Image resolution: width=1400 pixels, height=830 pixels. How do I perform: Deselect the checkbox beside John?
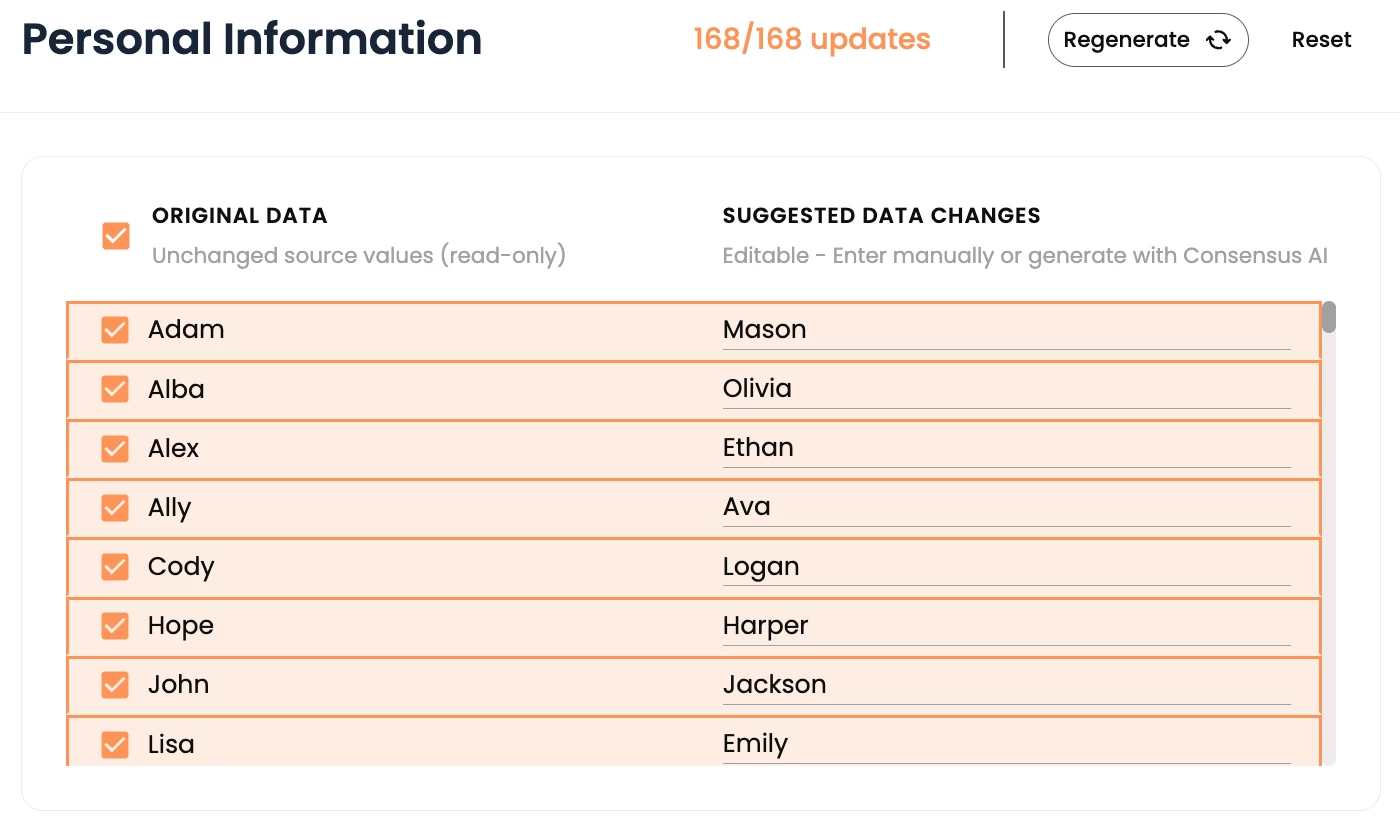(x=115, y=685)
